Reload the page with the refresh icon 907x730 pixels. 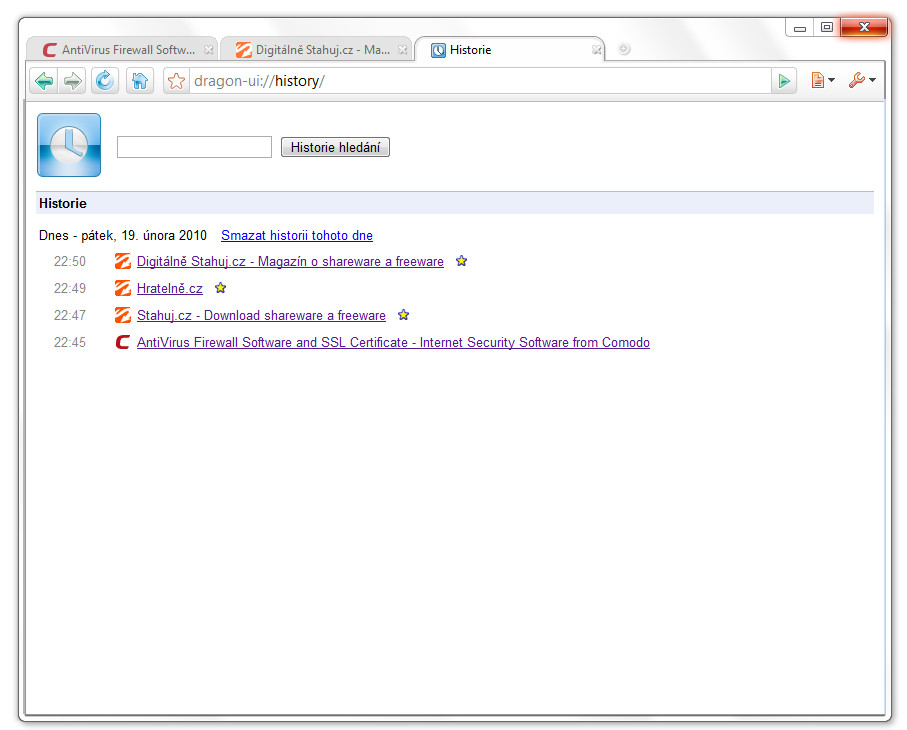pos(105,81)
